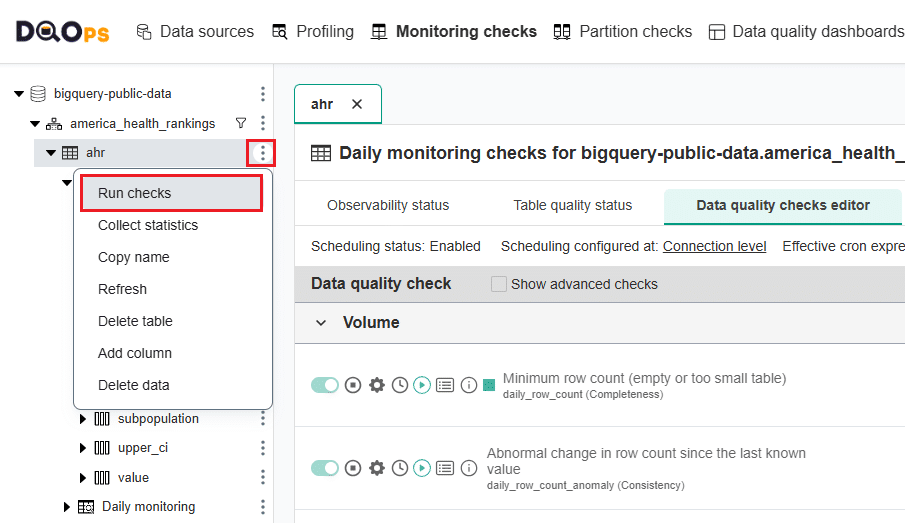Toggle the Abnormal change in row count switch
The image size is (908, 524).
[325, 468]
